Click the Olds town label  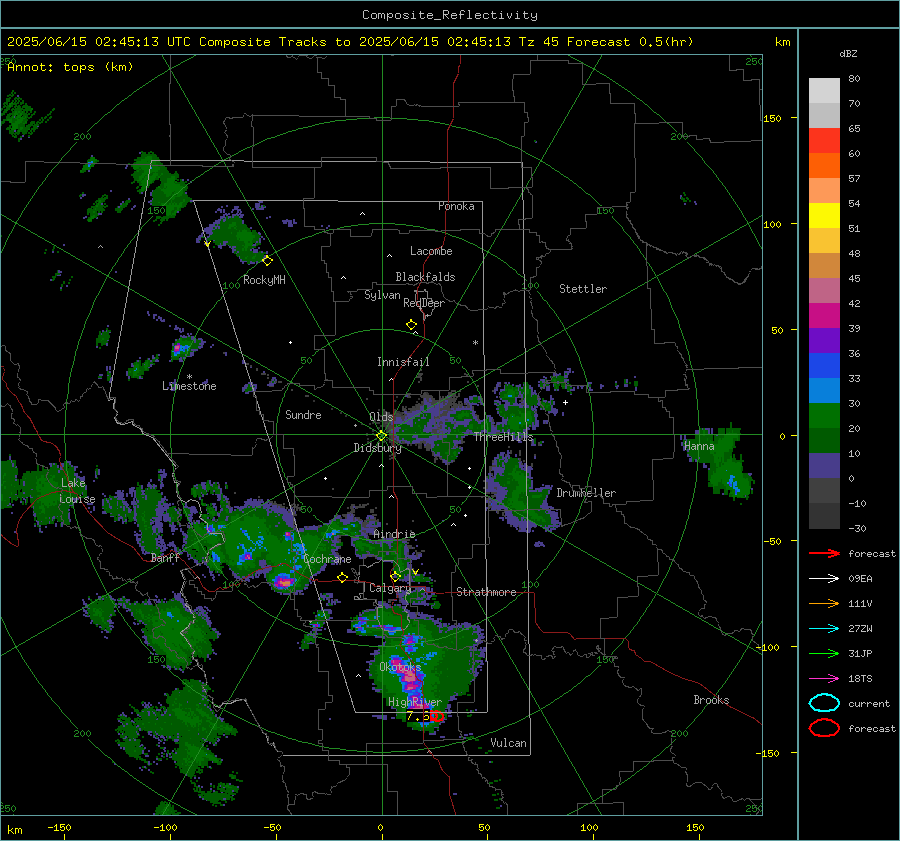tap(381, 417)
